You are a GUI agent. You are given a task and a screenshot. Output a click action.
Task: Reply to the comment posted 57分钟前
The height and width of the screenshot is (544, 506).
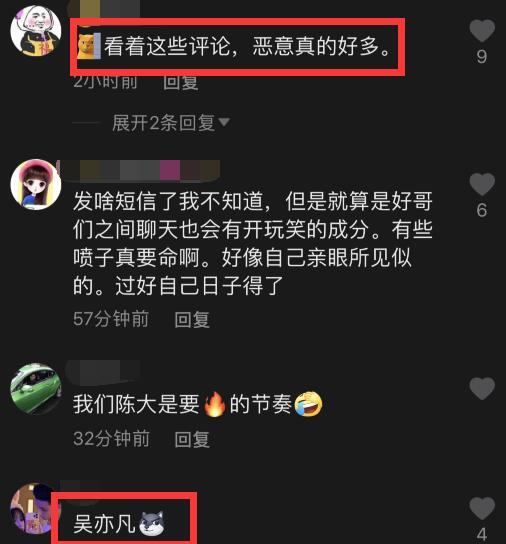click(x=192, y=320)
